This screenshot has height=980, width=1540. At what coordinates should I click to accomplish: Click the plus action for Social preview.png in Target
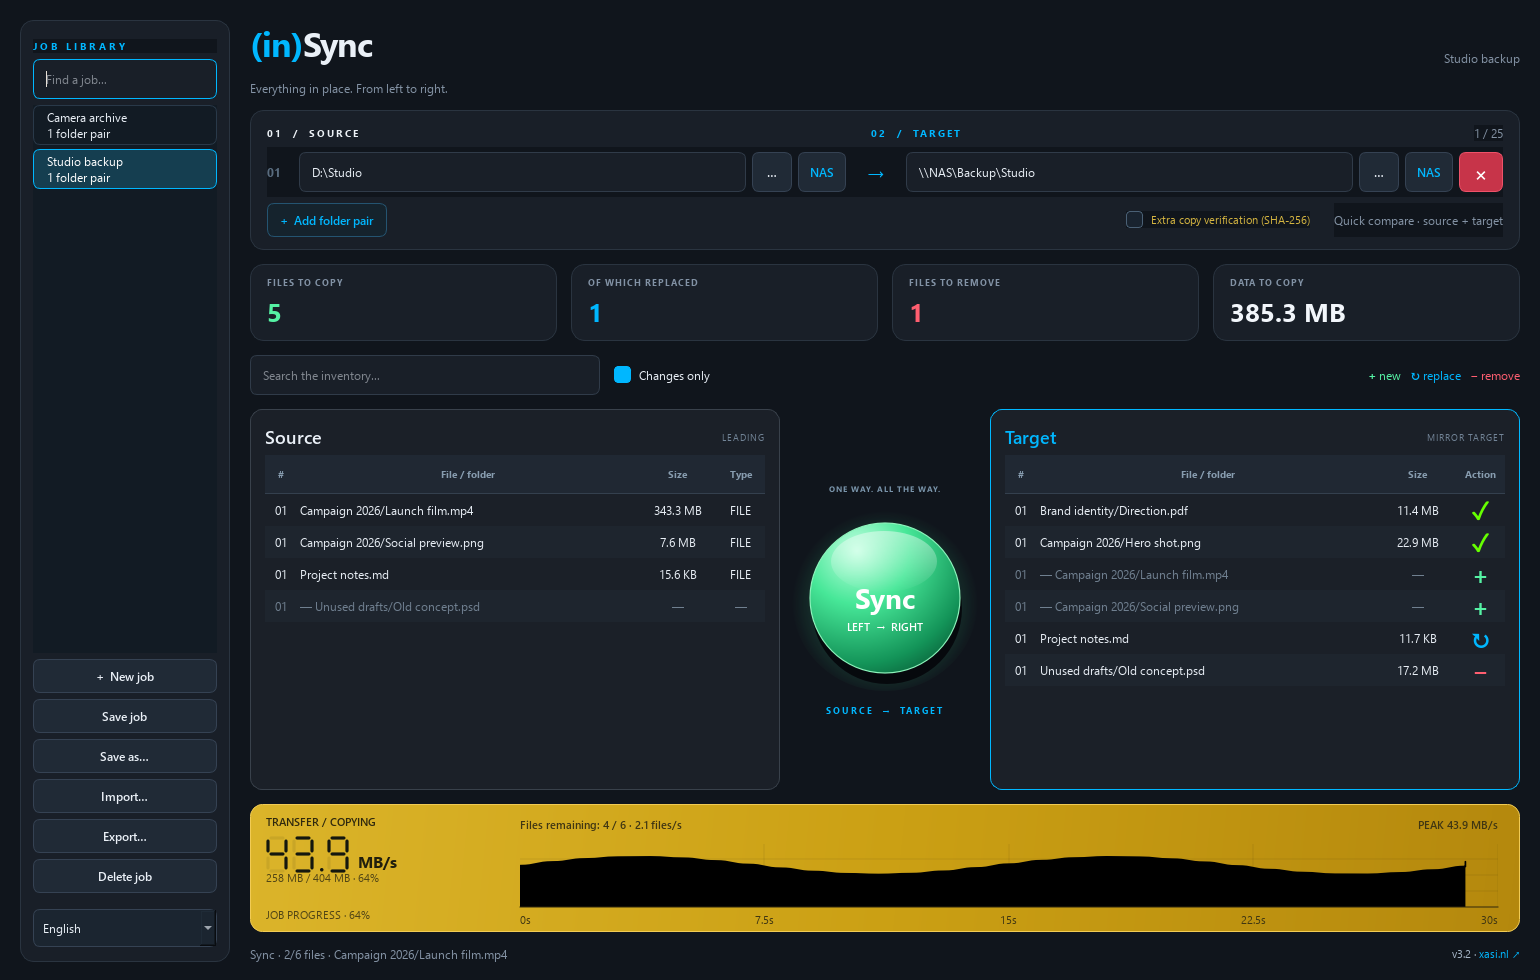pos(1480,608)
